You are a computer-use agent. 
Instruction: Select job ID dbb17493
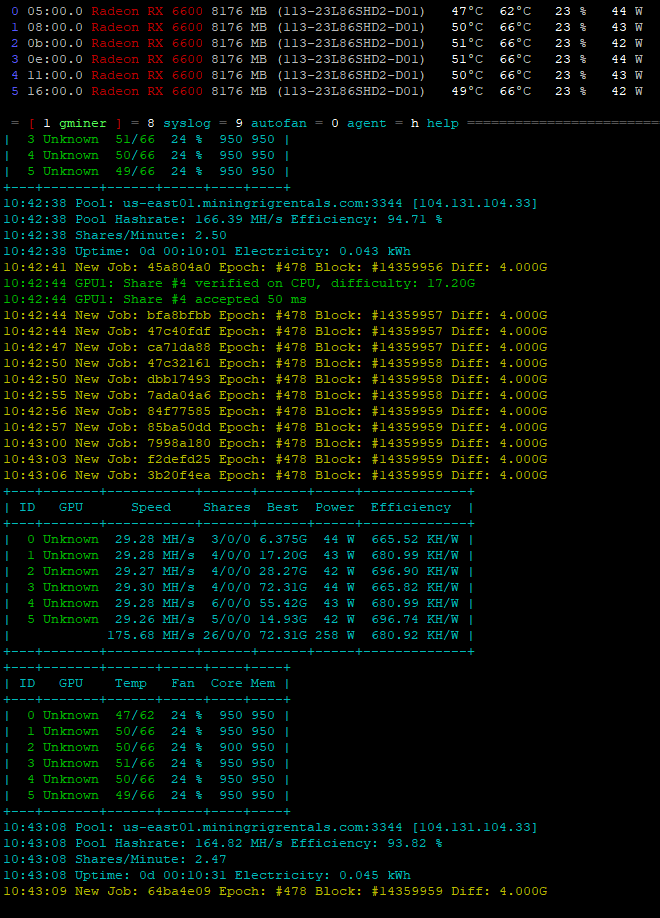[179, 379]
